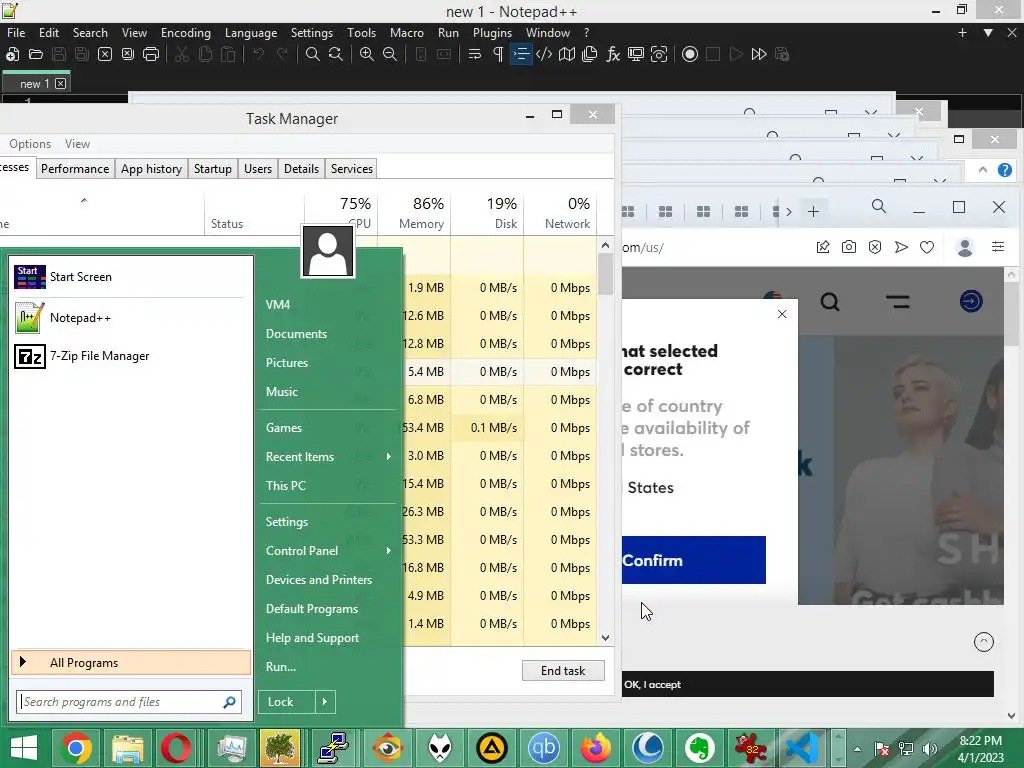Click the website's search magnifier icon
Image resolution: width=1024 pixels, height=768 pixels.
point(830,302)
